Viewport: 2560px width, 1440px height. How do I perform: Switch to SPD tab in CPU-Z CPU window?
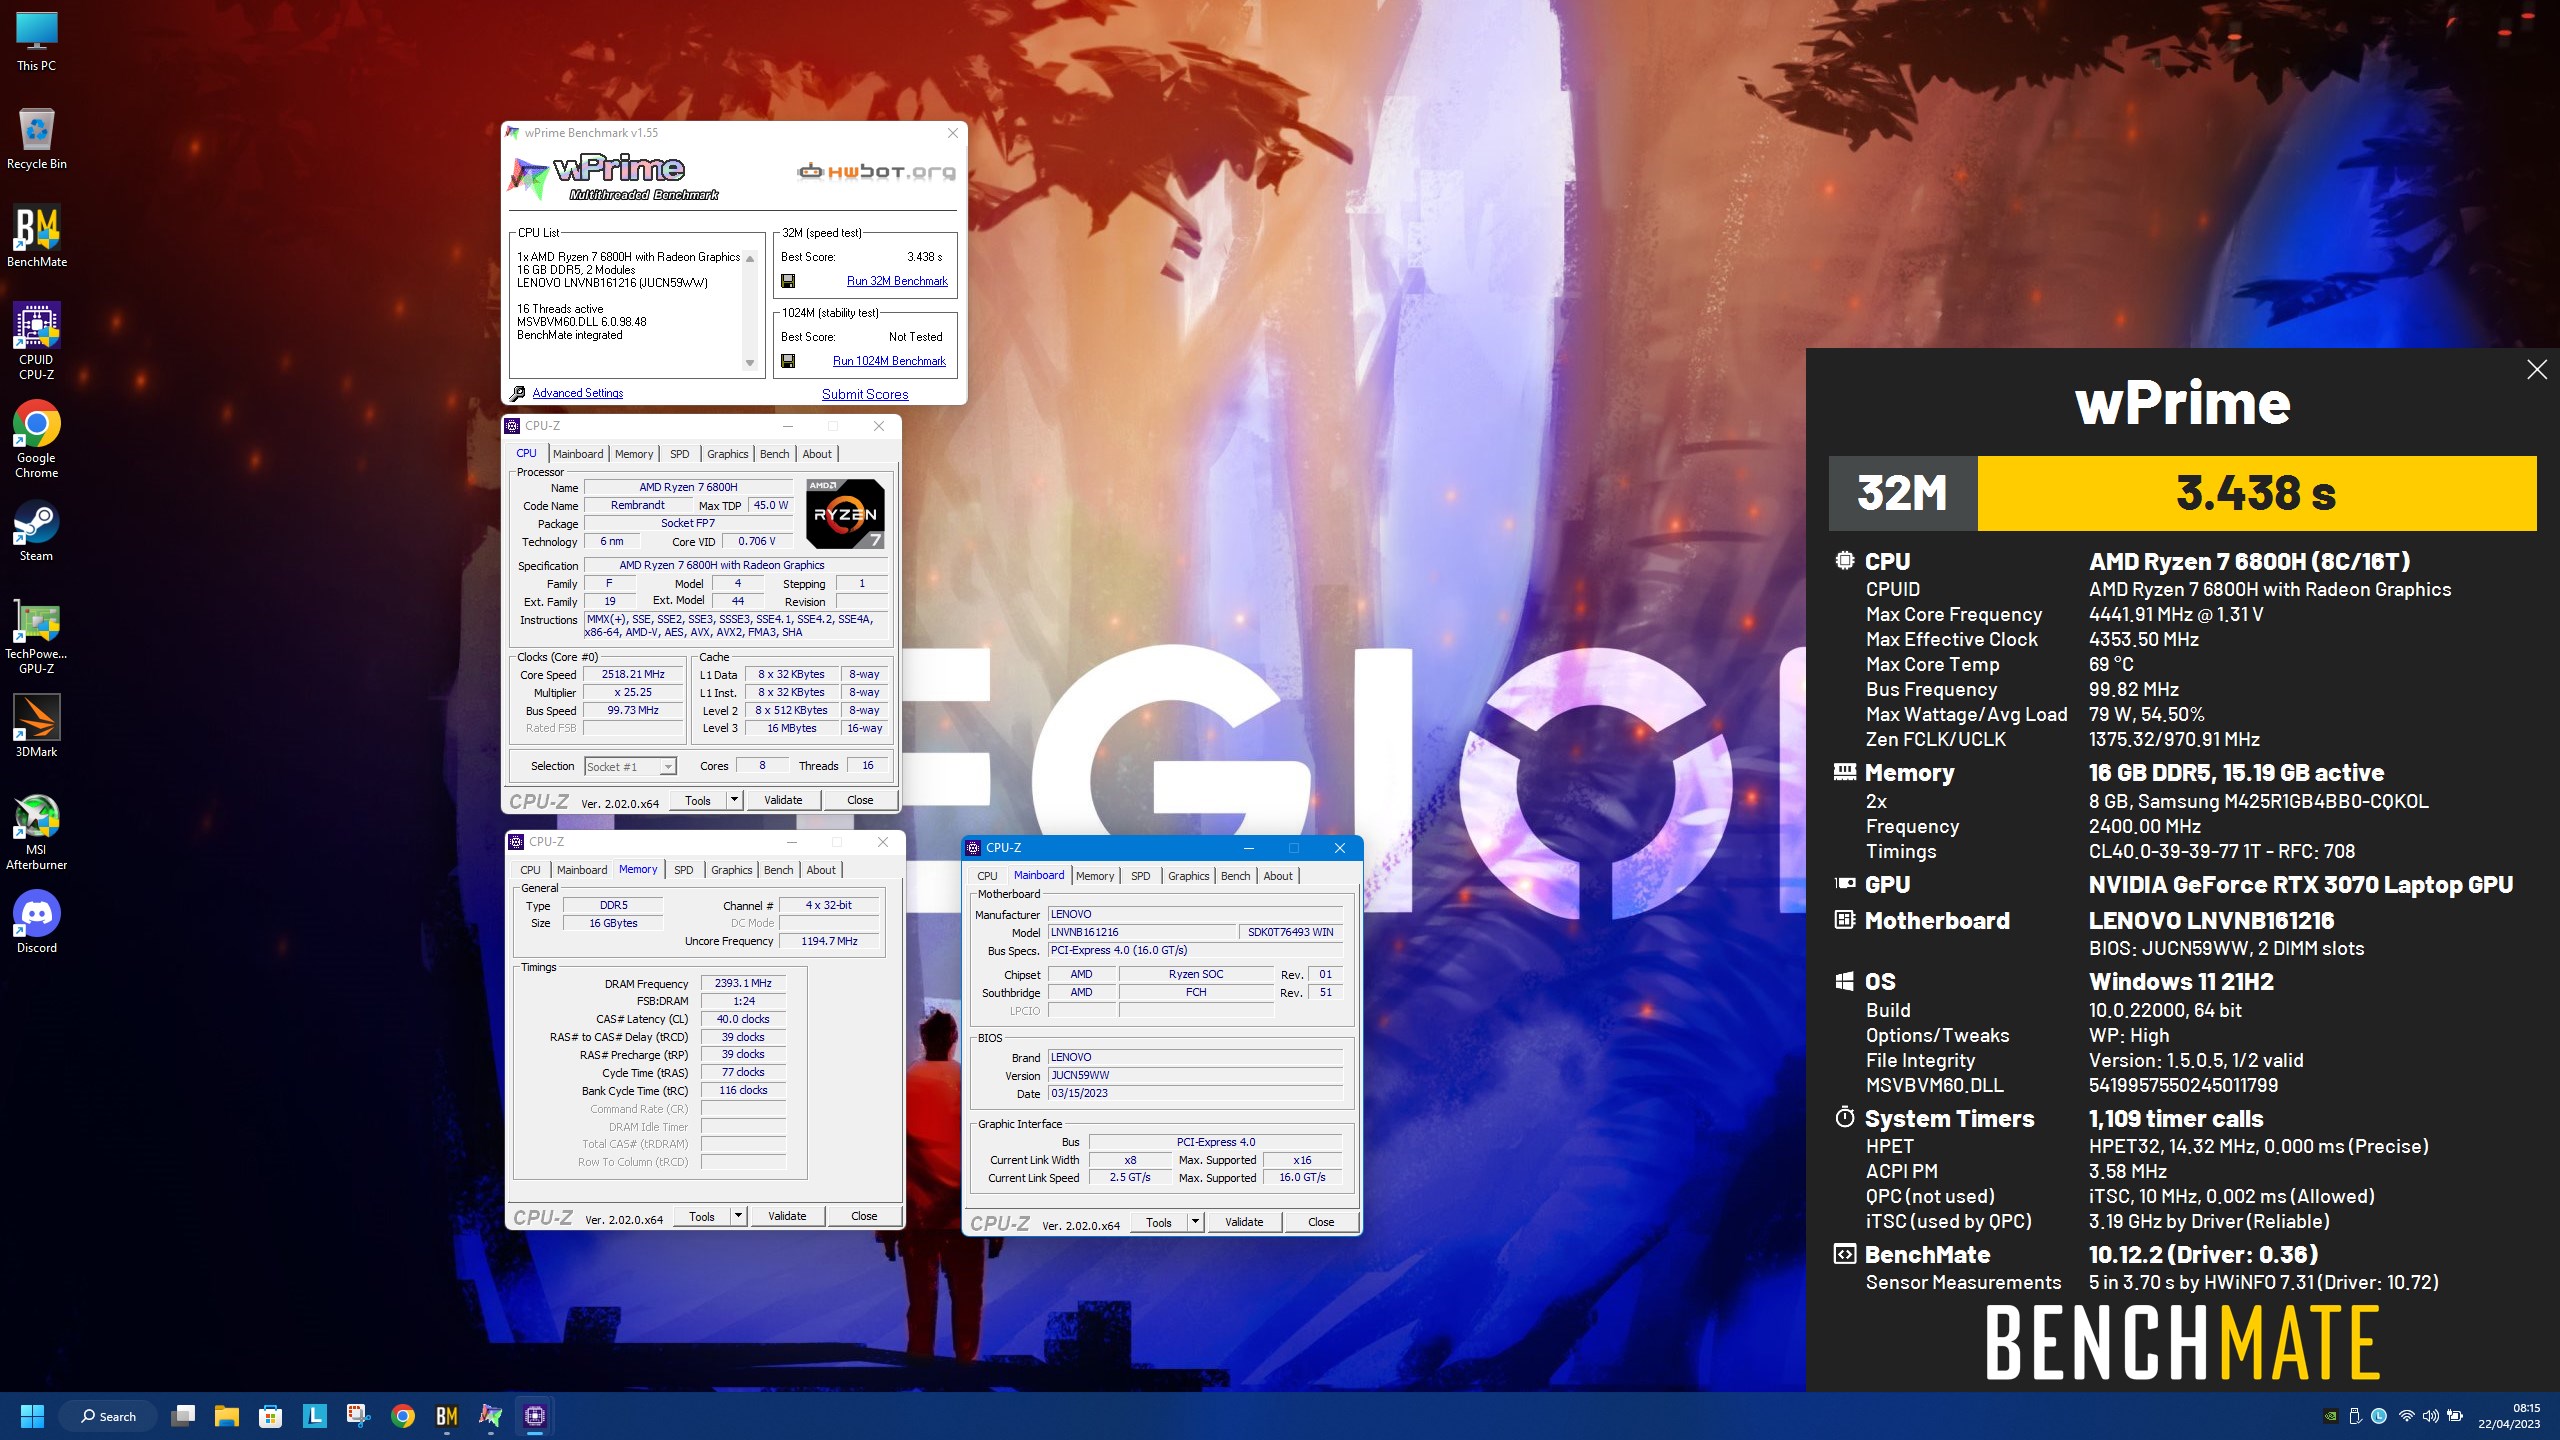tap(680, 454)
